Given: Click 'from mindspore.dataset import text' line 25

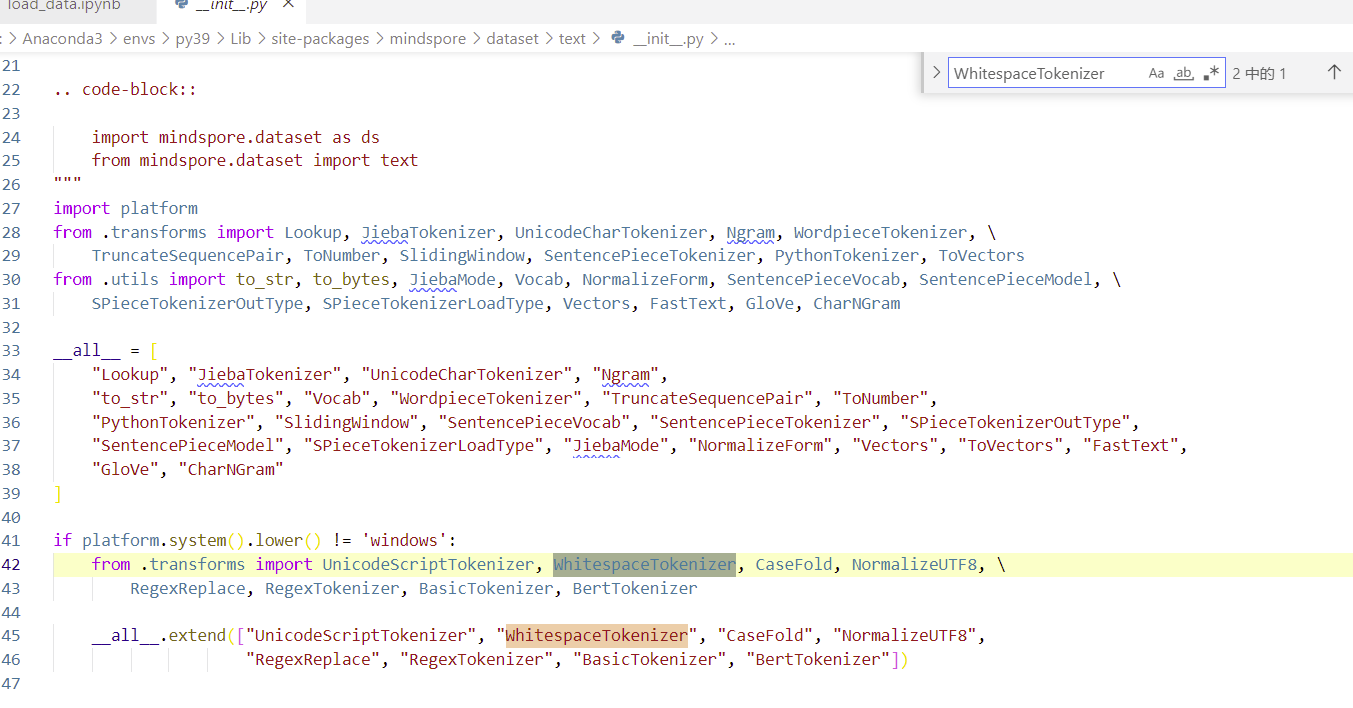Looking at the screenshot, I should click(255, 160).
